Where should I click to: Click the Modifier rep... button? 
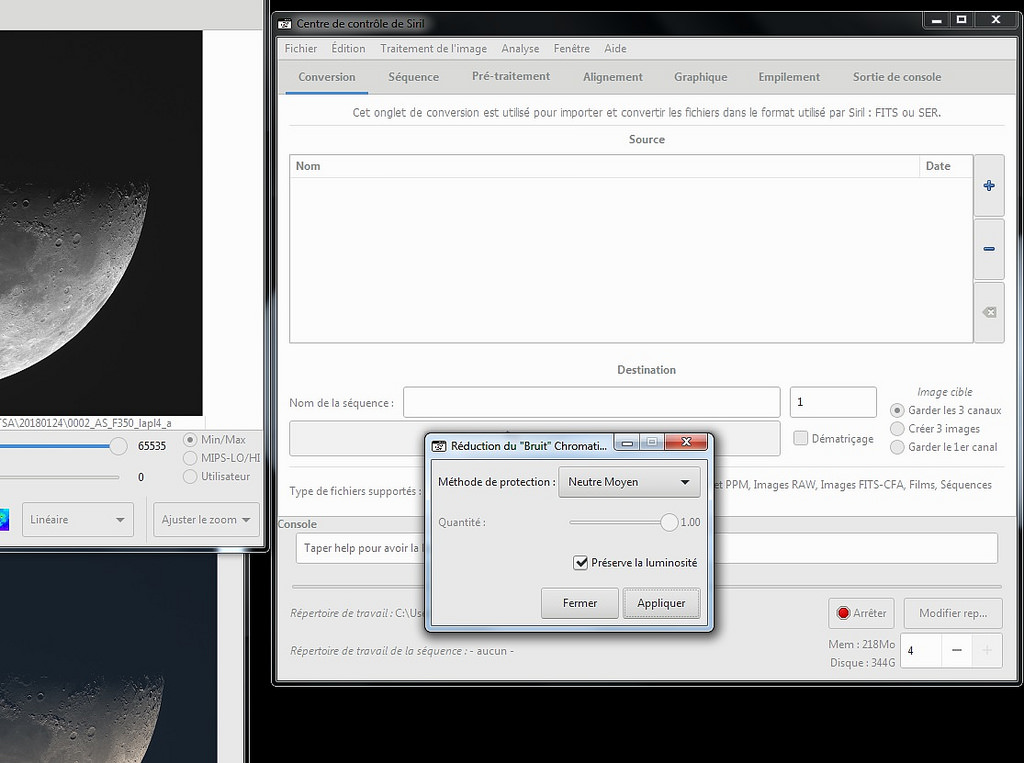pos(953,613)
